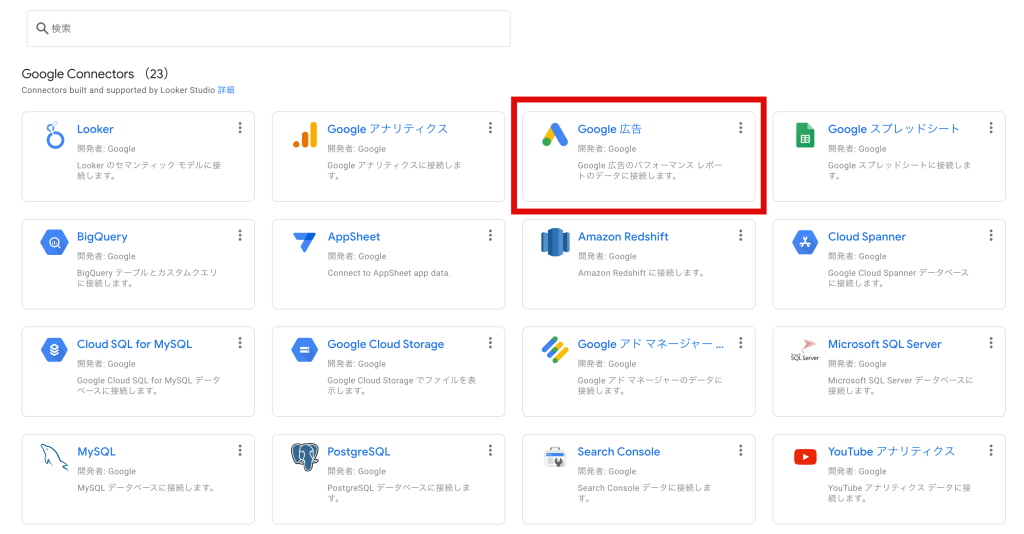Image resolution: width=1024 pixels, height=534 pixels.
Task: Click the PostgreSQL elephant icon
Action: pos(305,457)
